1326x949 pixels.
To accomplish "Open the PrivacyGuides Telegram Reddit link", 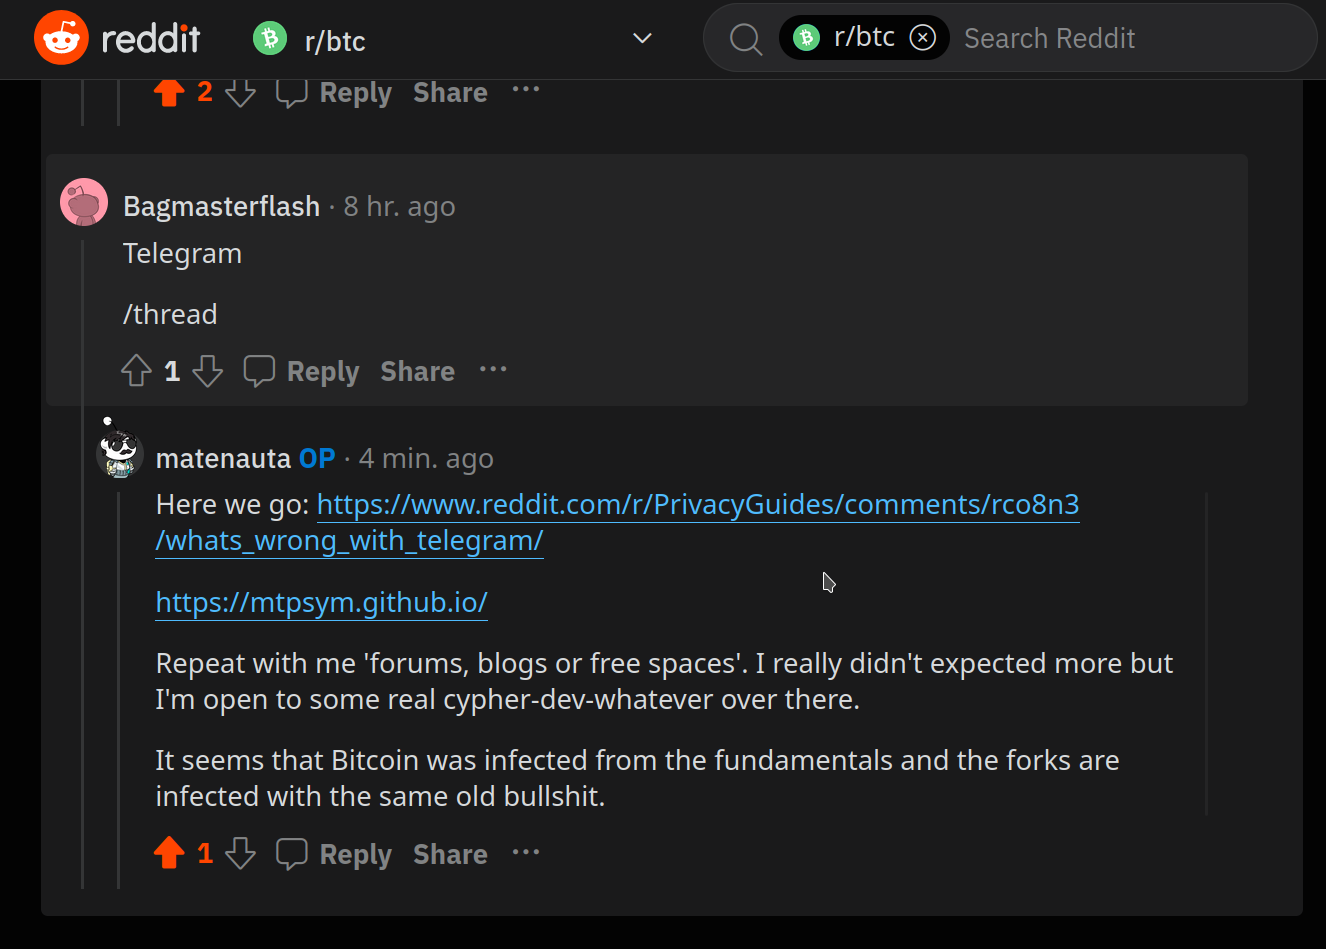I will 697,505.
